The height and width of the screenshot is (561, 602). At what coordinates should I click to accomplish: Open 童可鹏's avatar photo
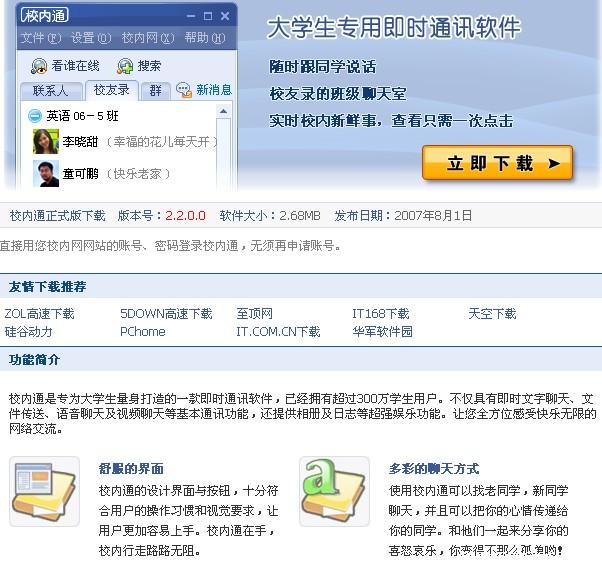tap(46, 174)
